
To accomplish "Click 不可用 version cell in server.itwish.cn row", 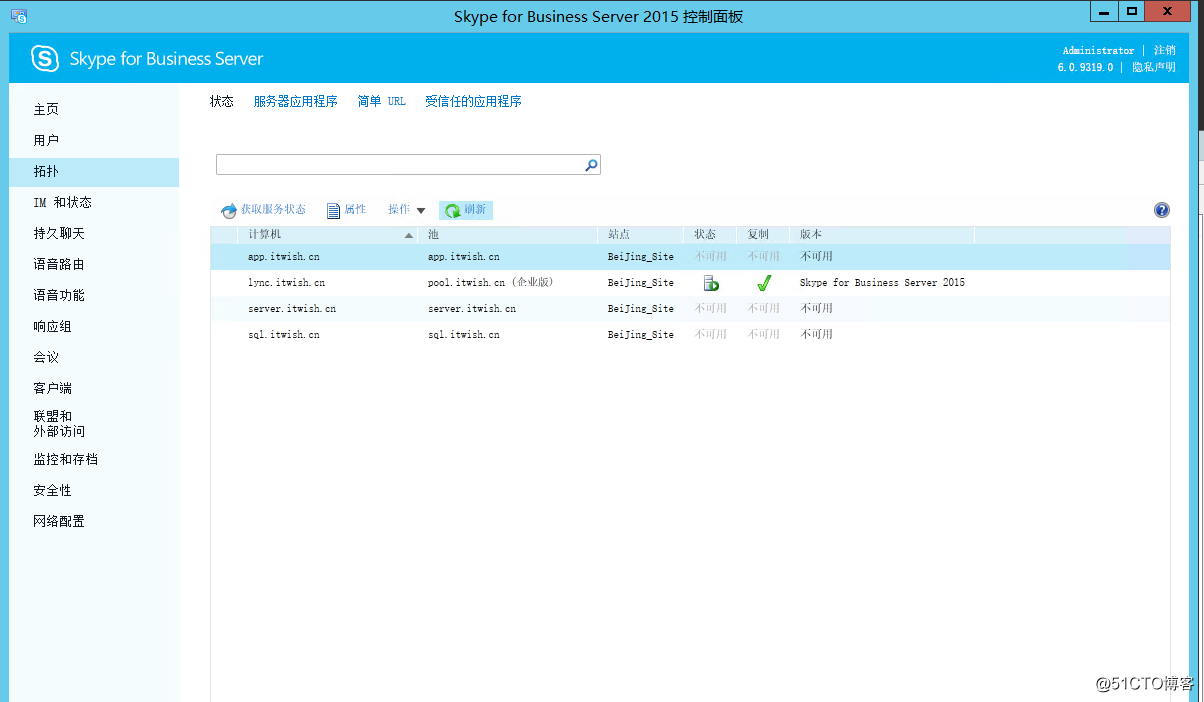I will [x=816, y=309].
